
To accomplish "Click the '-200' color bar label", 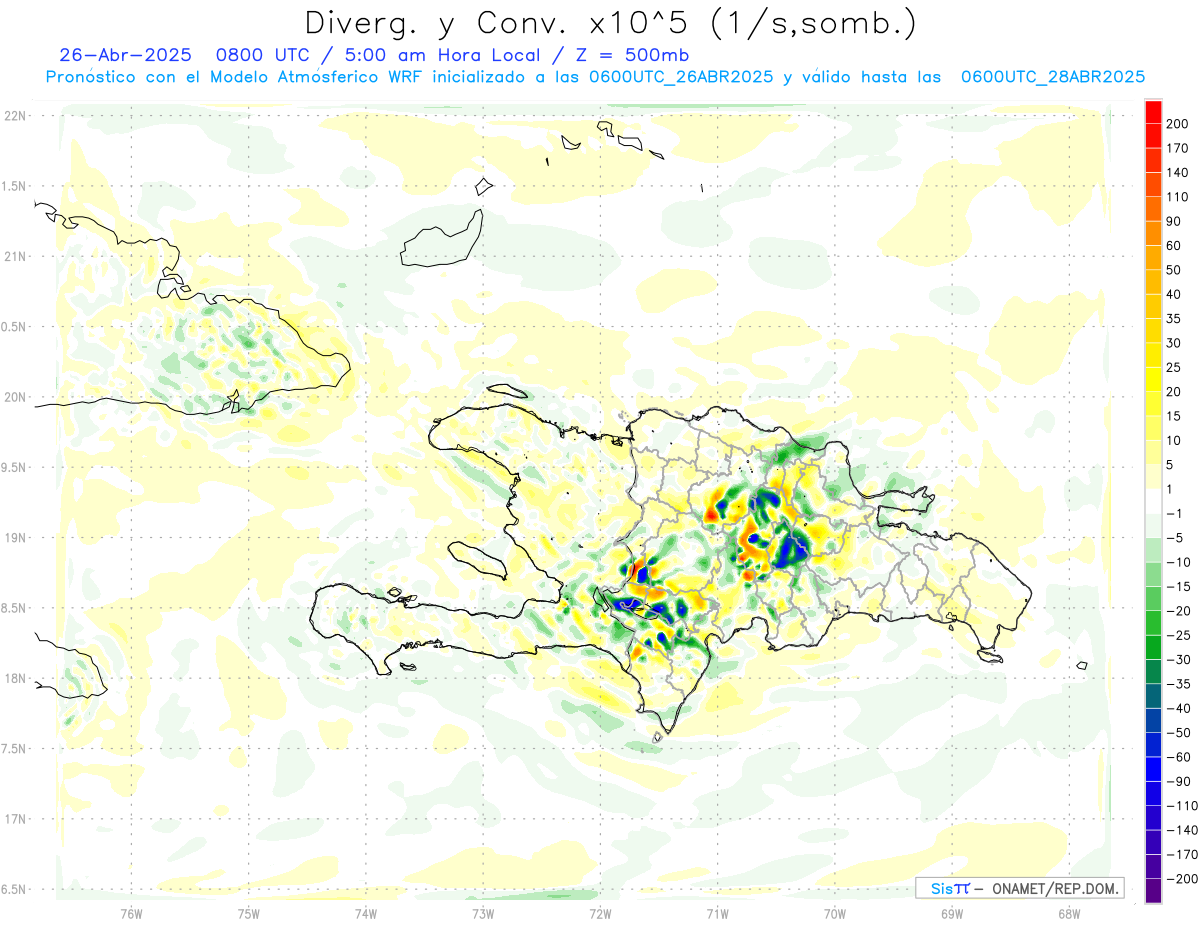I will [x=1182, y=879].
